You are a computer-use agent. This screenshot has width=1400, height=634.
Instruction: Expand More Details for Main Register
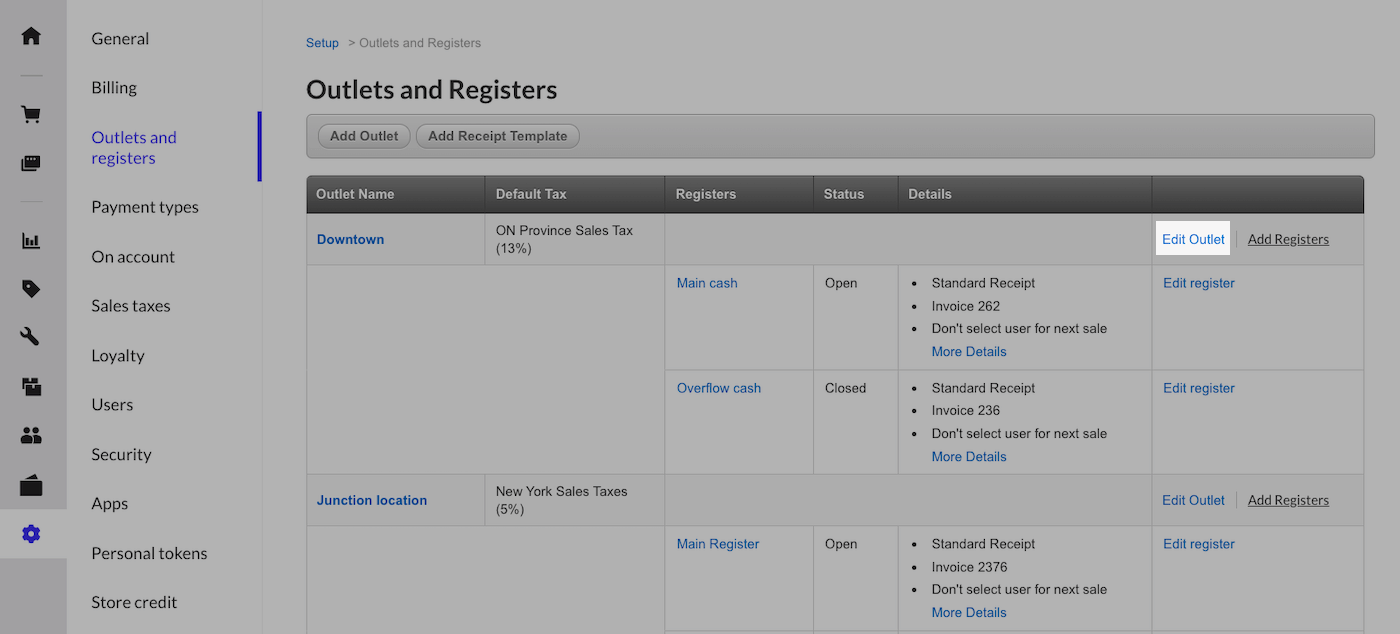tap(968, 611)
